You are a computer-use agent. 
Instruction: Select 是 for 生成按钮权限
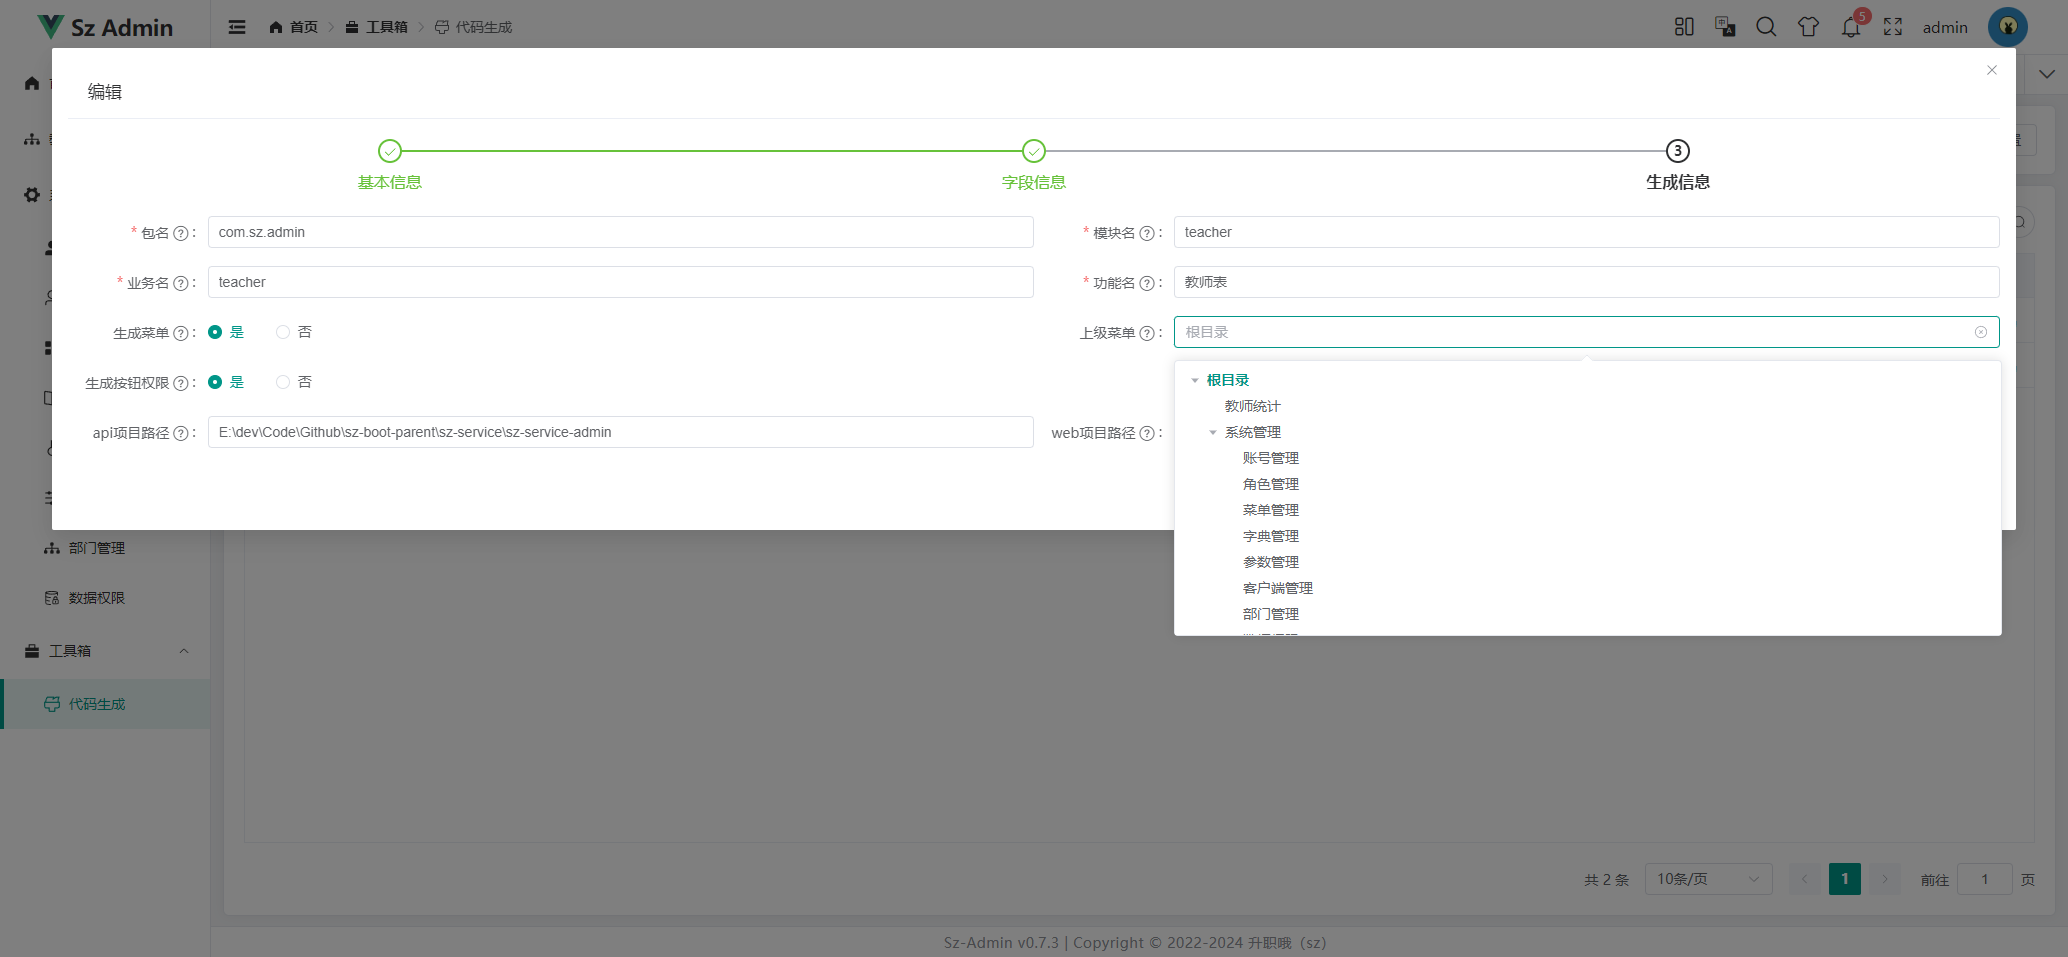(x=226, y=382)
